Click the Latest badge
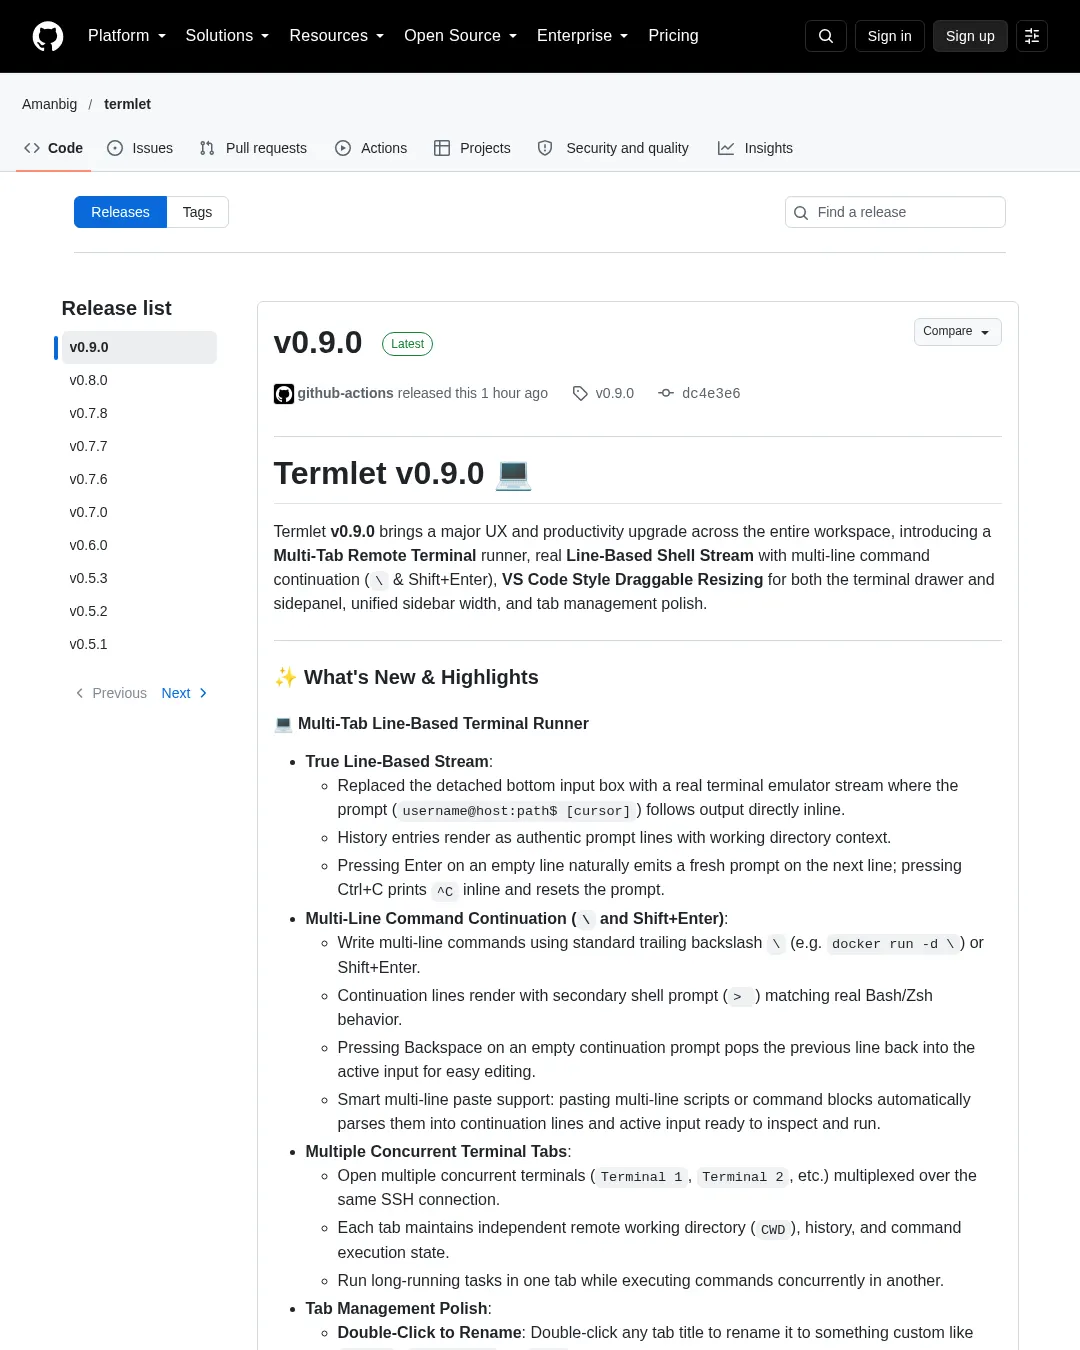This screenshot has height=1350, width=1080. coord(407,344)
